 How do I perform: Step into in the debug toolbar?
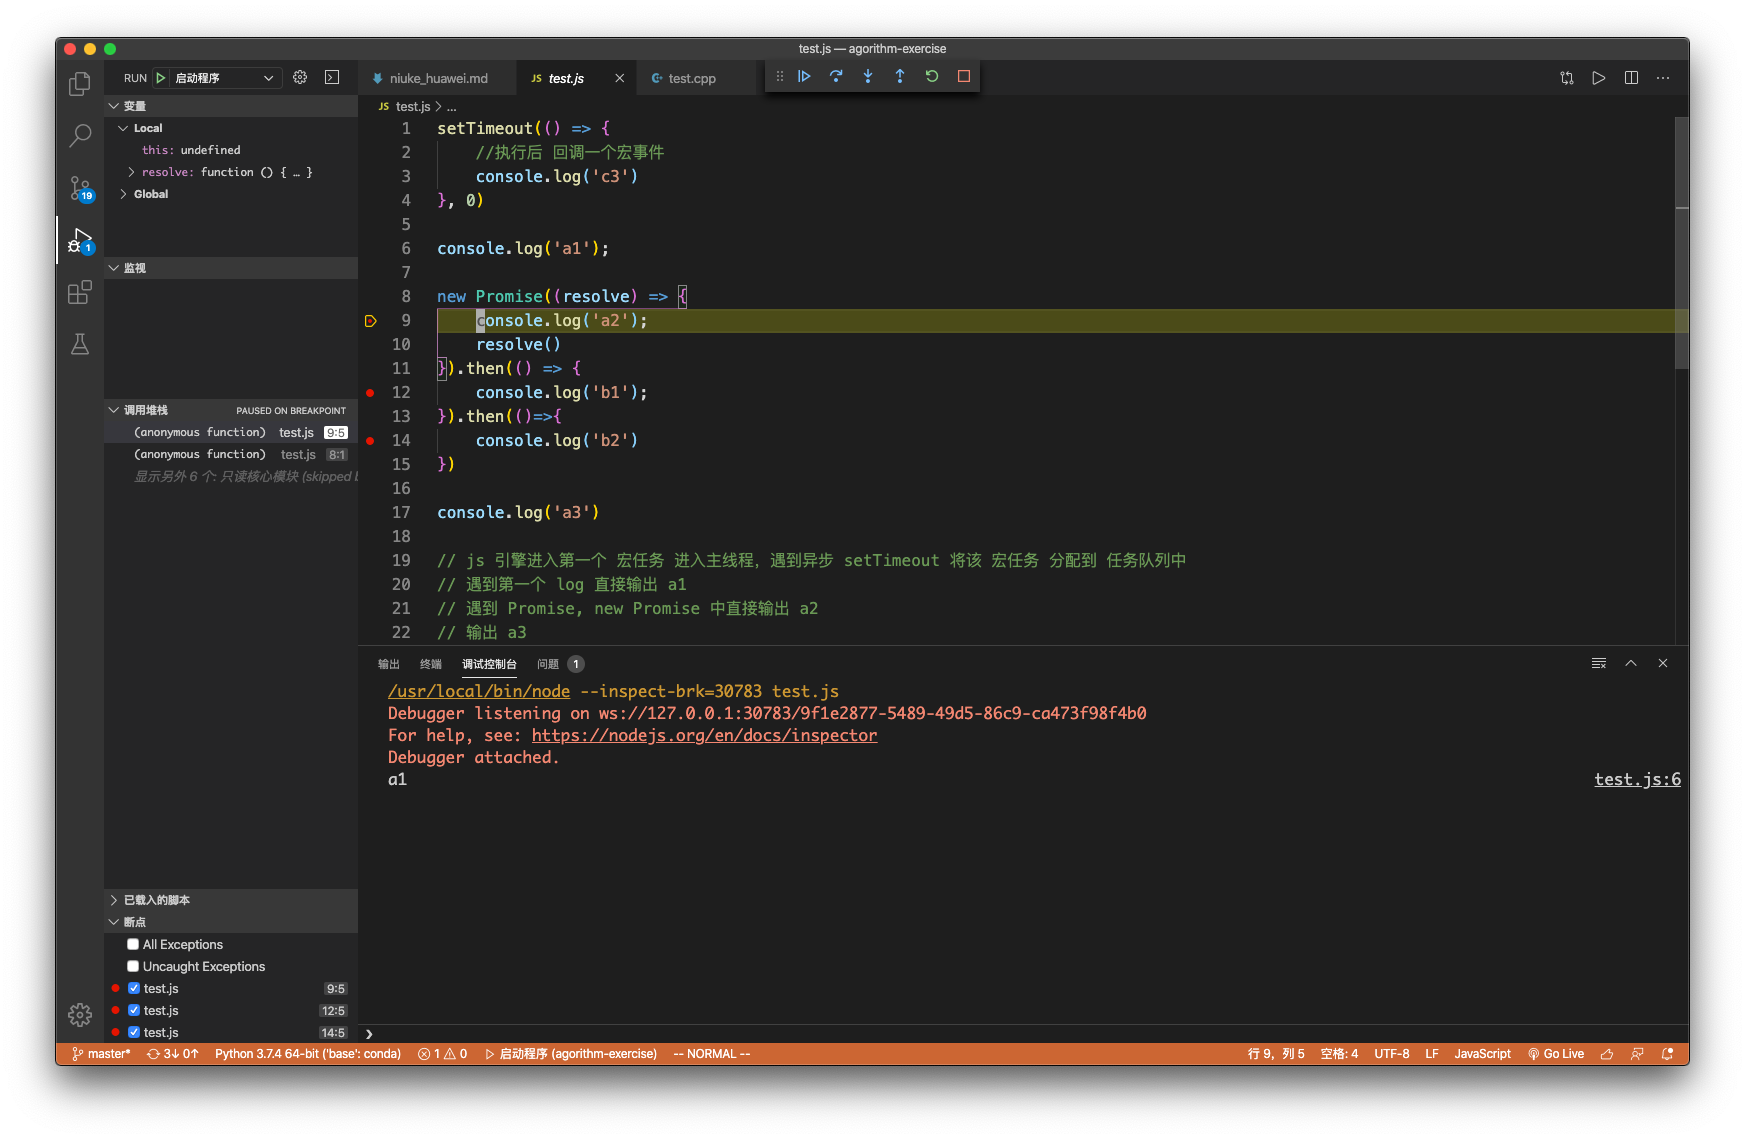(x=868, y=76)
